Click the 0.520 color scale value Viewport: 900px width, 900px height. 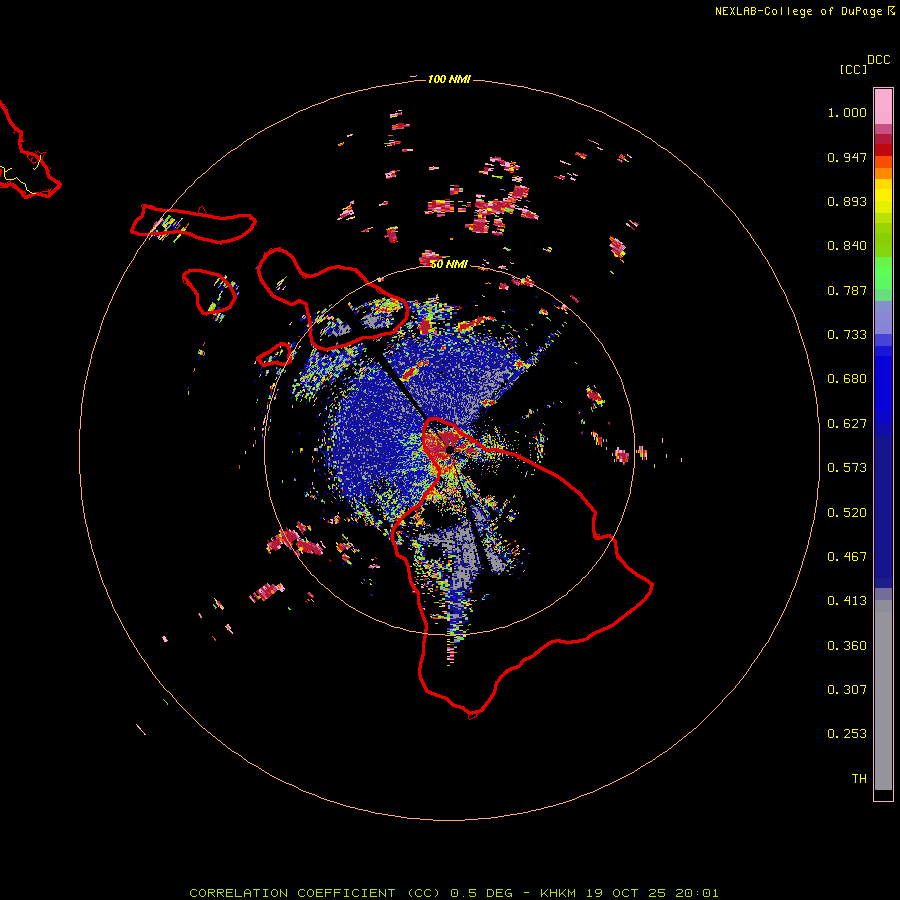click(847, 513)
